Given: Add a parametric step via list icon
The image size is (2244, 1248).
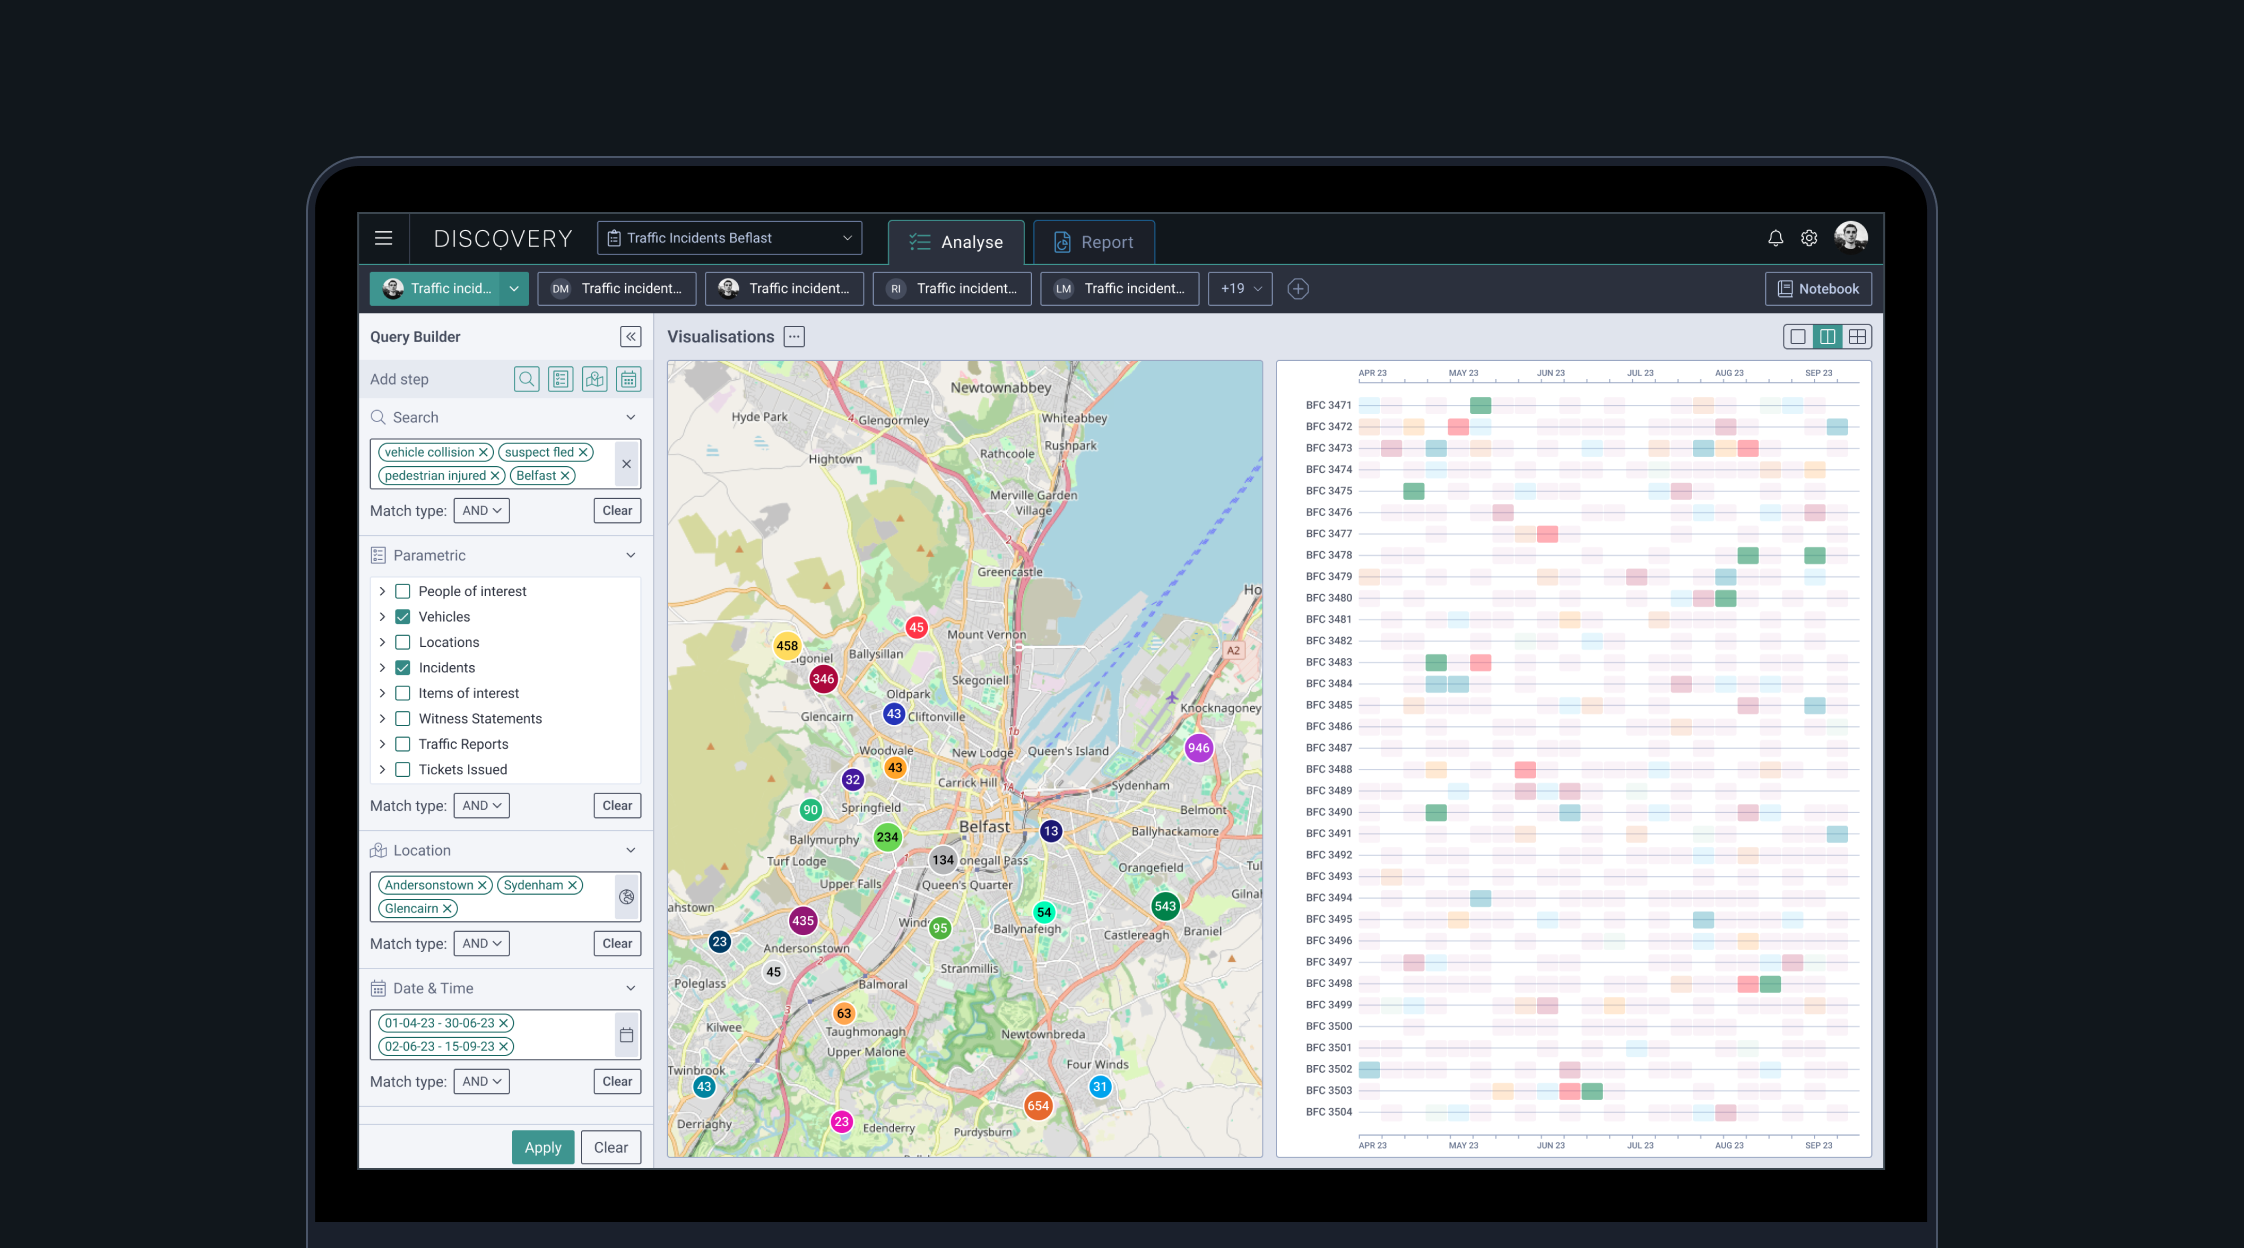Looking at the screenshot, I should [560, 379].
